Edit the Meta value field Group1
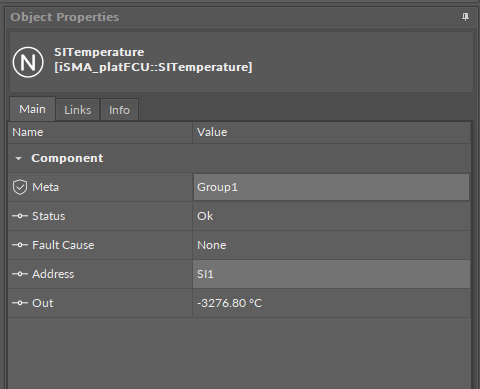Viewport: 480px width, 389px height. click(331, 187)
